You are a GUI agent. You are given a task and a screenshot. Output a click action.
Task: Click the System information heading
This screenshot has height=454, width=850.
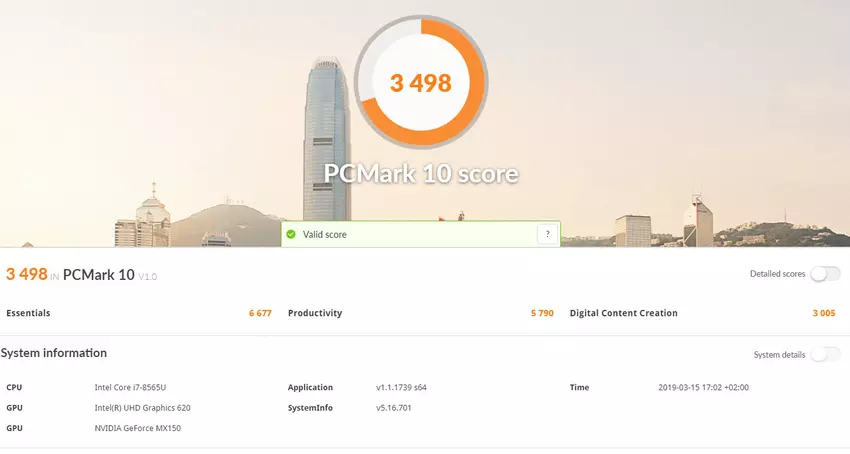coord(54,353)
